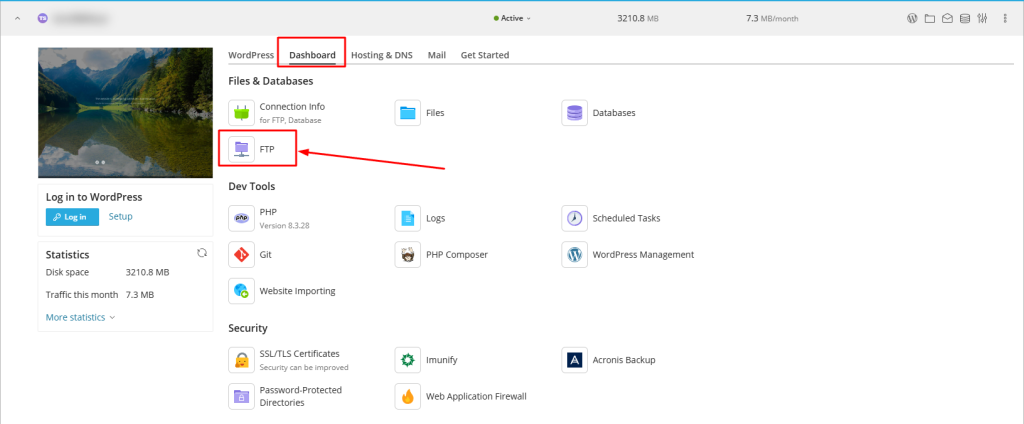Refresh the Statistics panel
Viewport: 1024px width, 424px height.
202,253
